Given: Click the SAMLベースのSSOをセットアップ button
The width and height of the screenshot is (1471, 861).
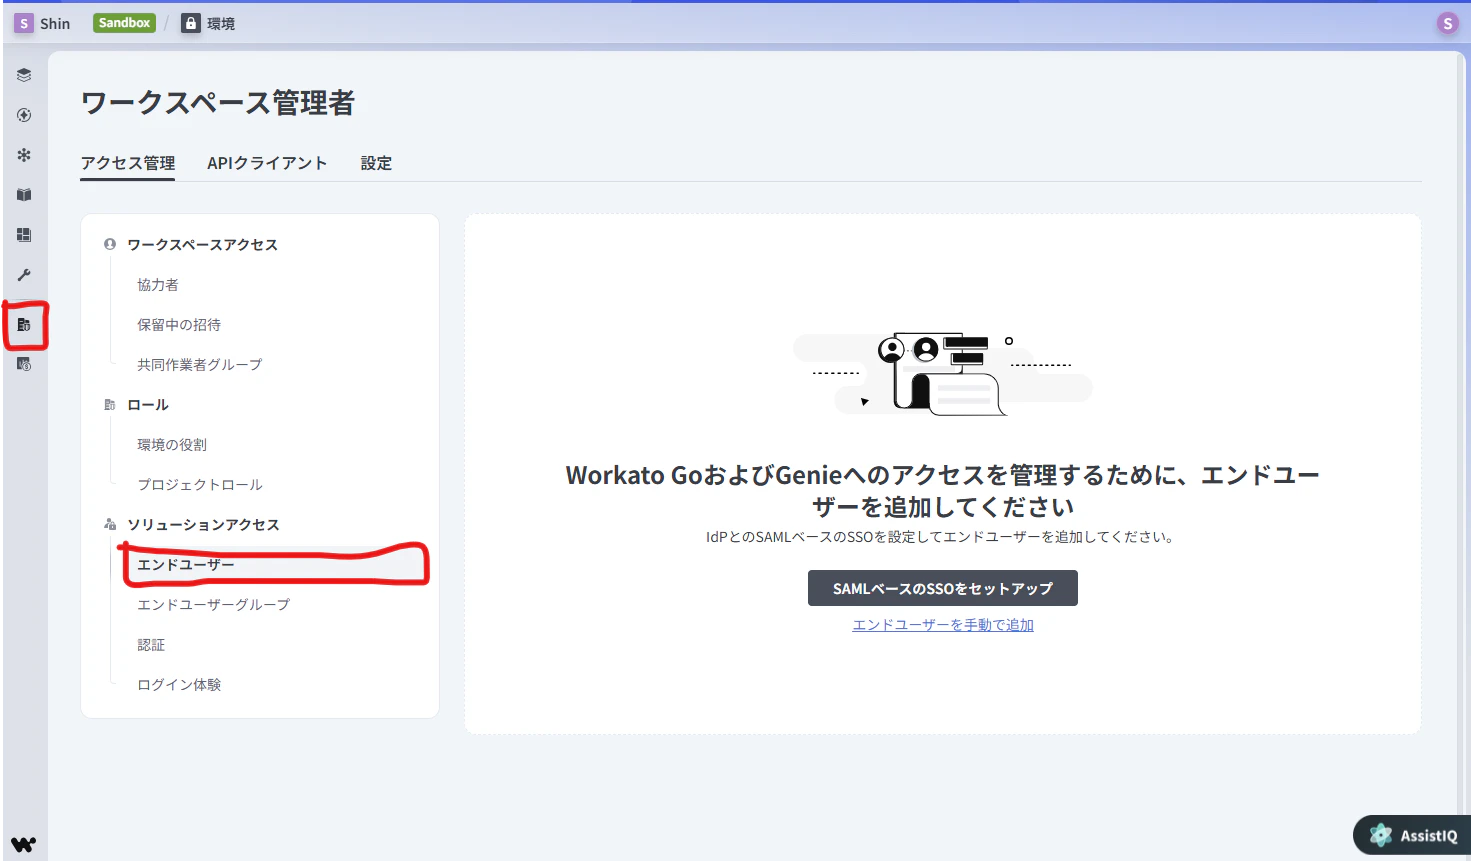Looking at the screenshot, I should (x=943, y=588).
